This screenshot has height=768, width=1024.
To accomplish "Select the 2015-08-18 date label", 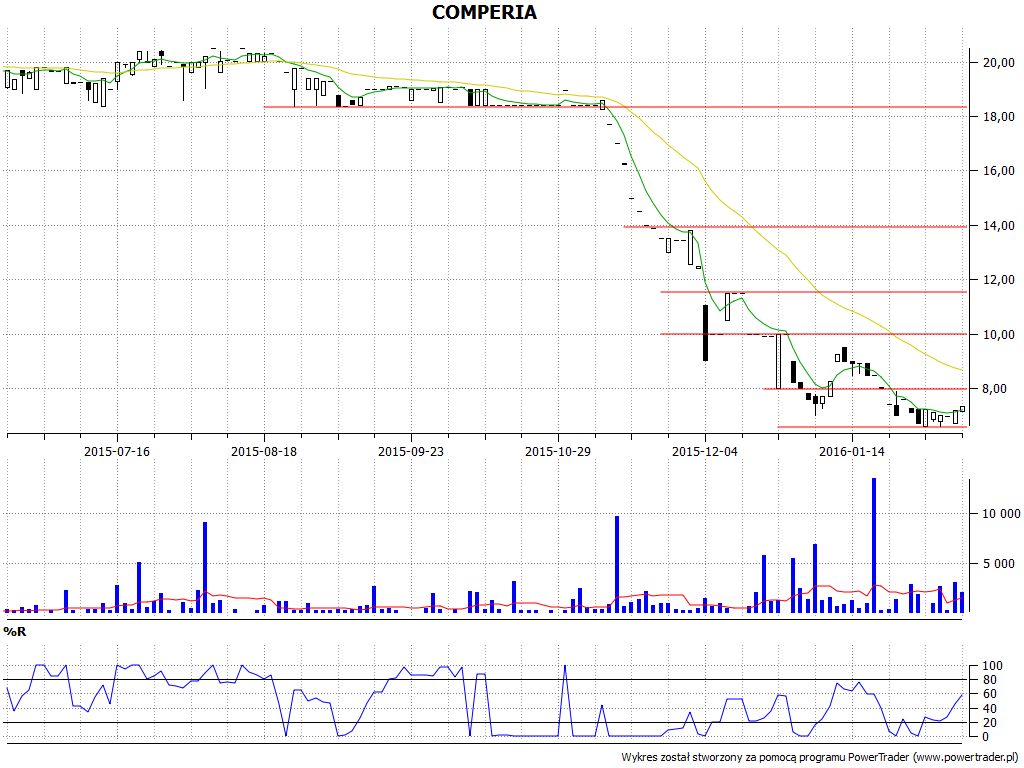I will pyautogui.click(x=264, y=451).
